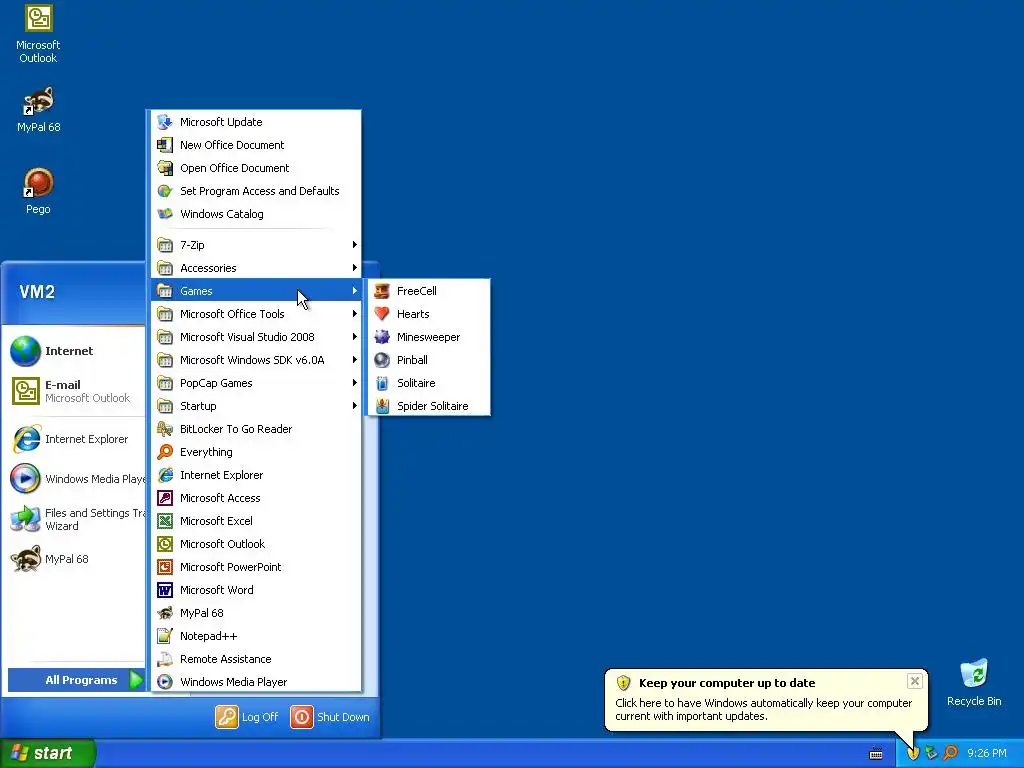
Task: Click the safely remove hardware tray icon
Action: tap(932, 753)
